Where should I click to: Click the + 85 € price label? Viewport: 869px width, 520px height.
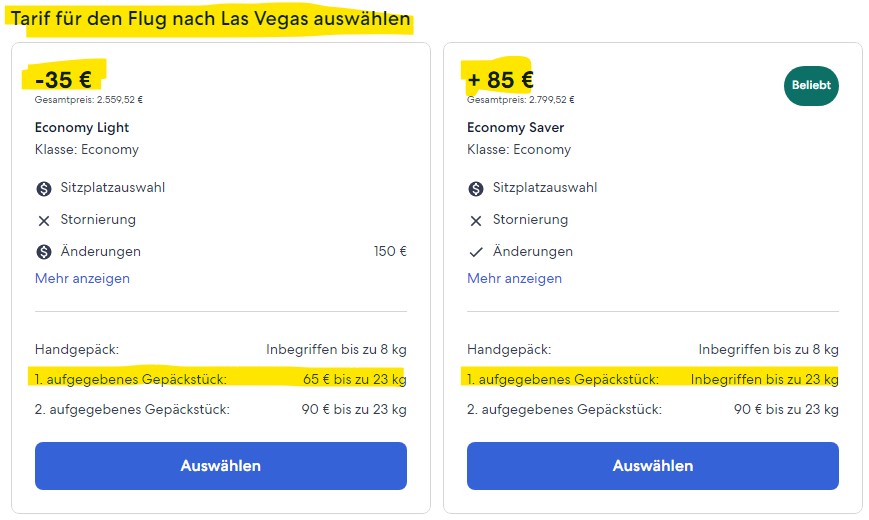pyautogui.click(x=500, y=80)
